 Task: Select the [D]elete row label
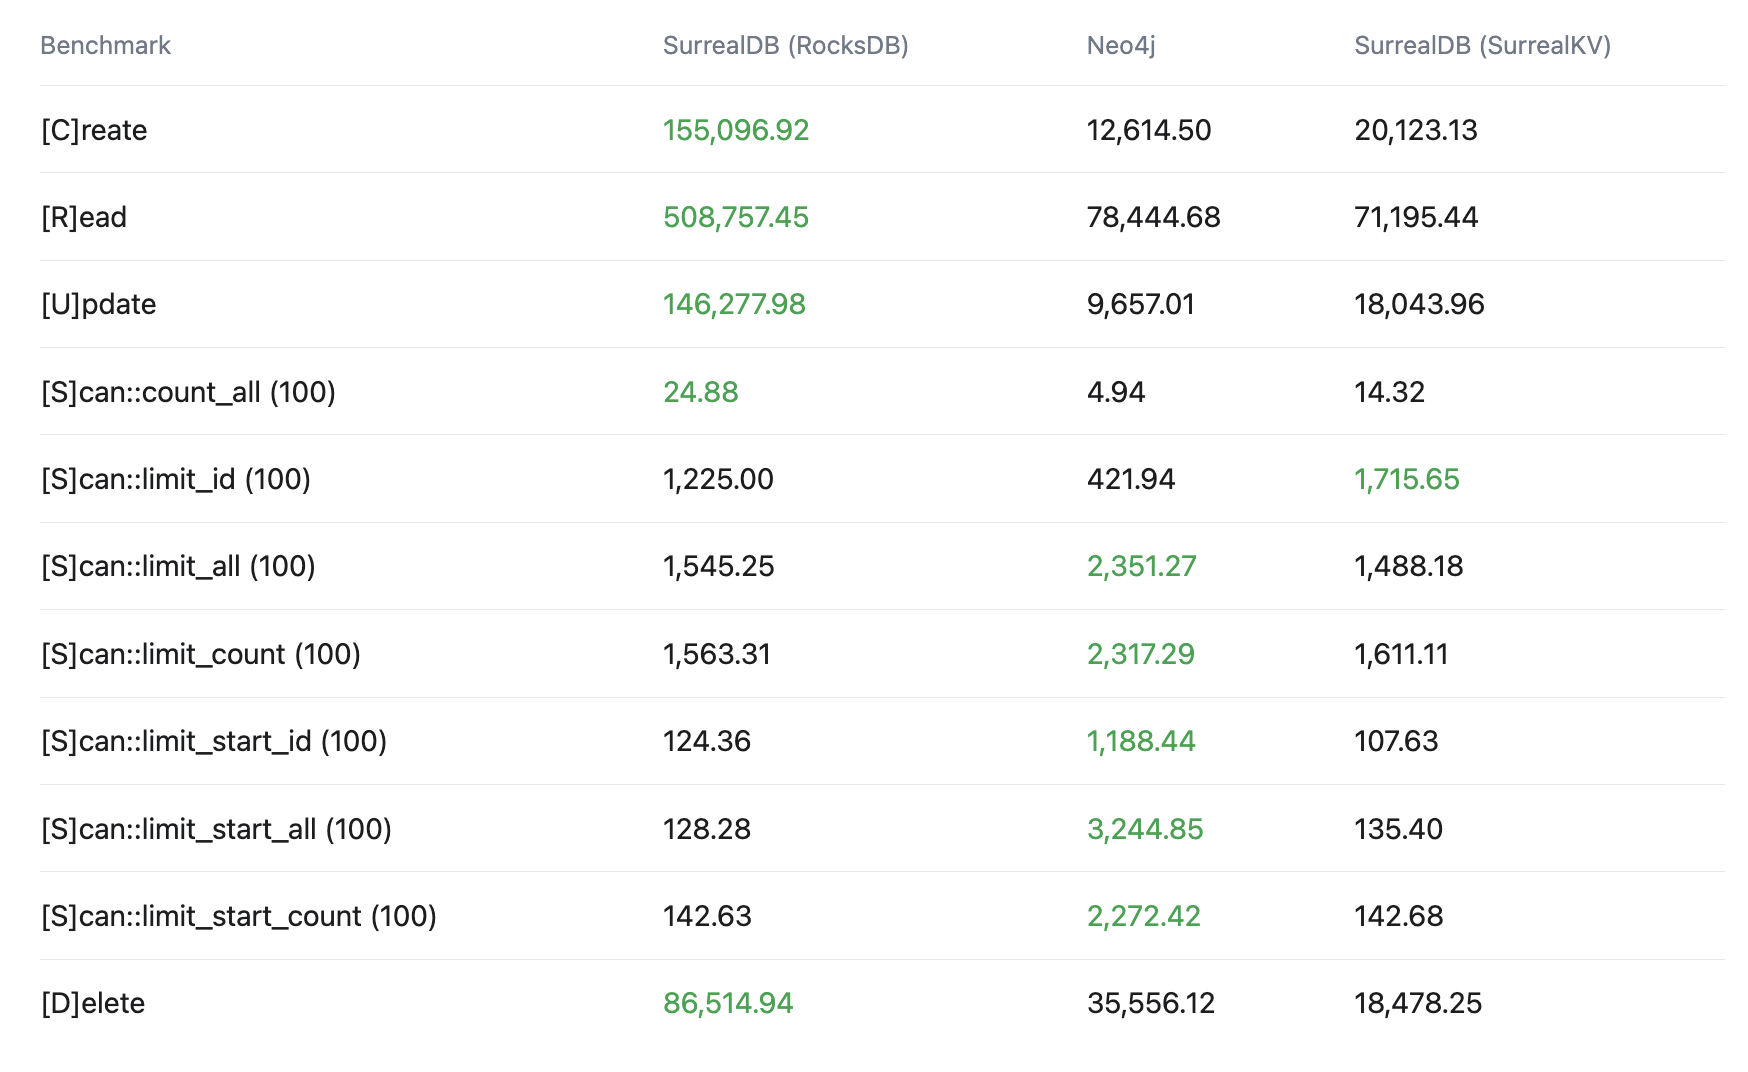pos(93,1003)
